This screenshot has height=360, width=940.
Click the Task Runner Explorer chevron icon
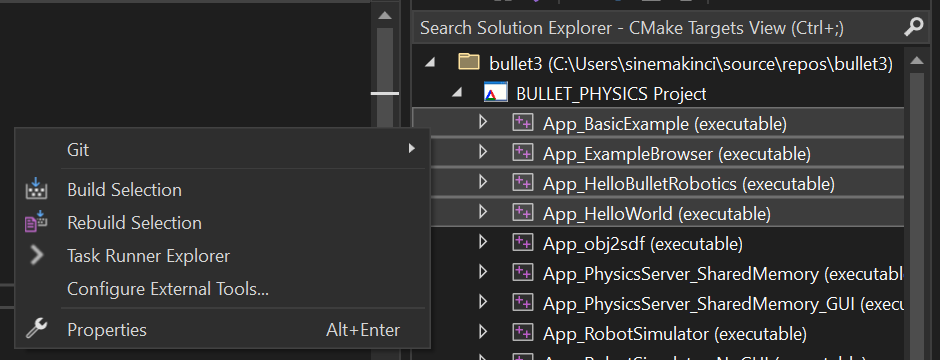click(x=37, y=256)
